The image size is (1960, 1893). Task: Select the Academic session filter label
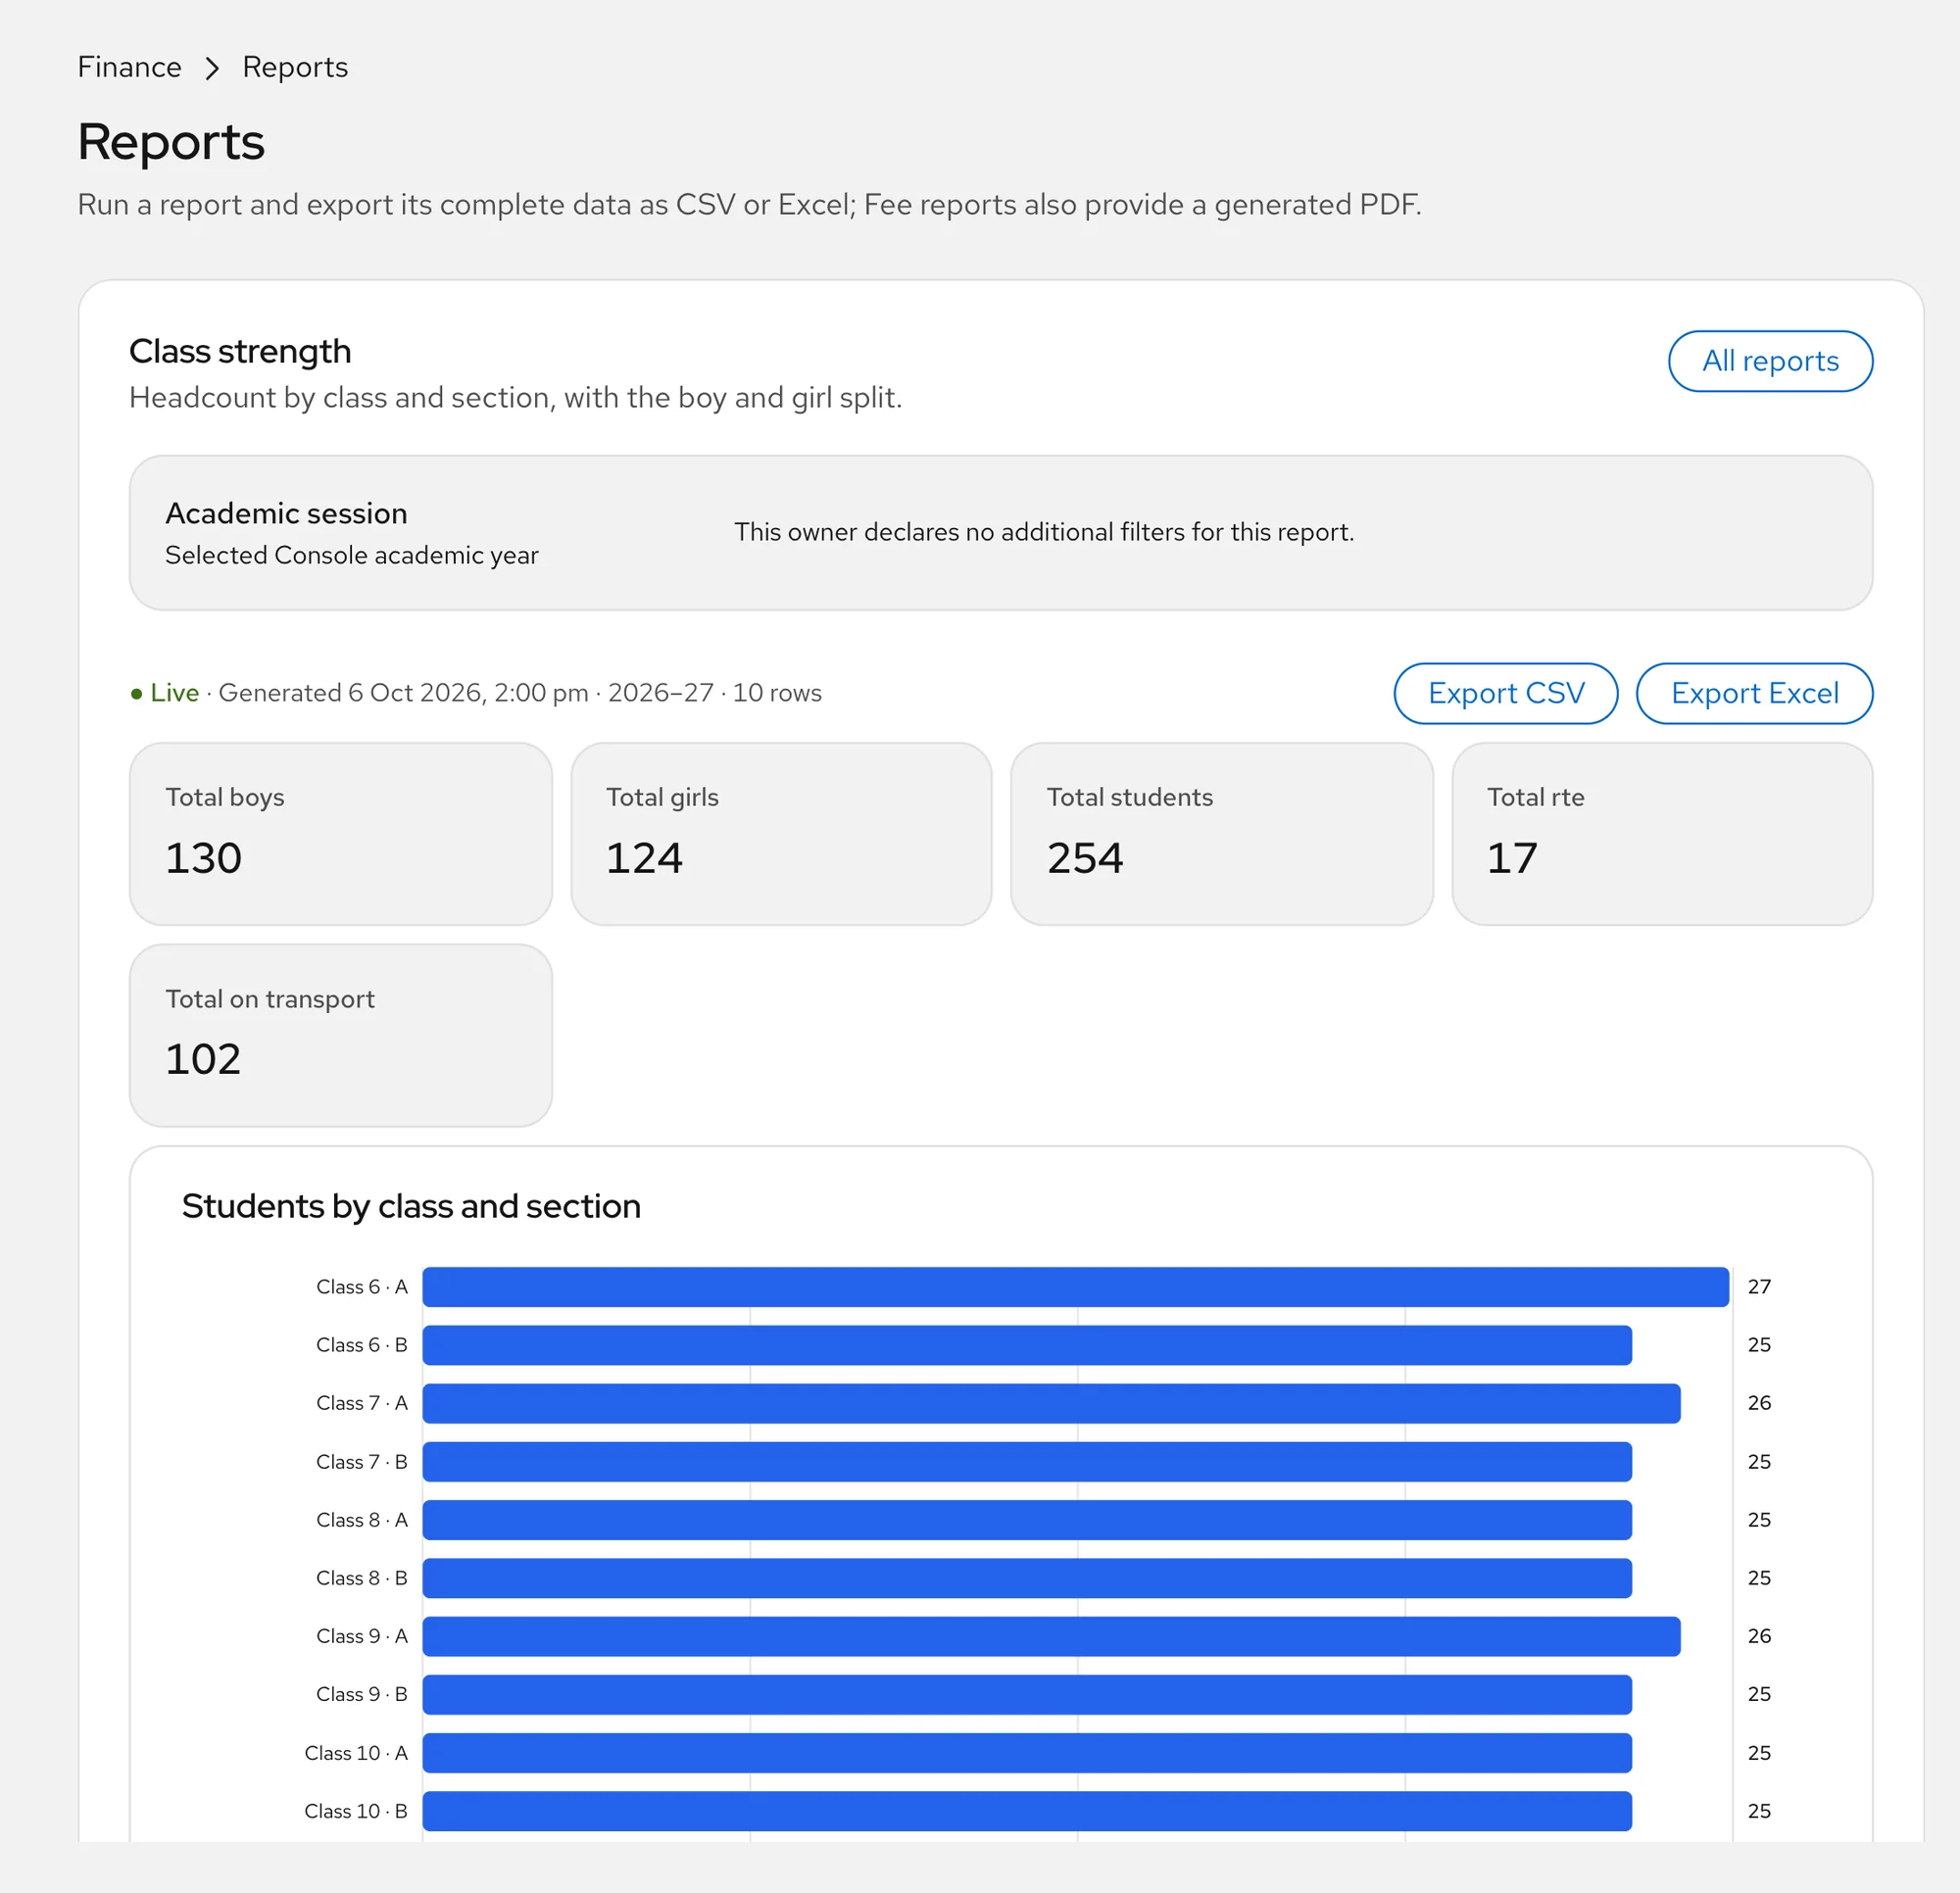point(286,513)
